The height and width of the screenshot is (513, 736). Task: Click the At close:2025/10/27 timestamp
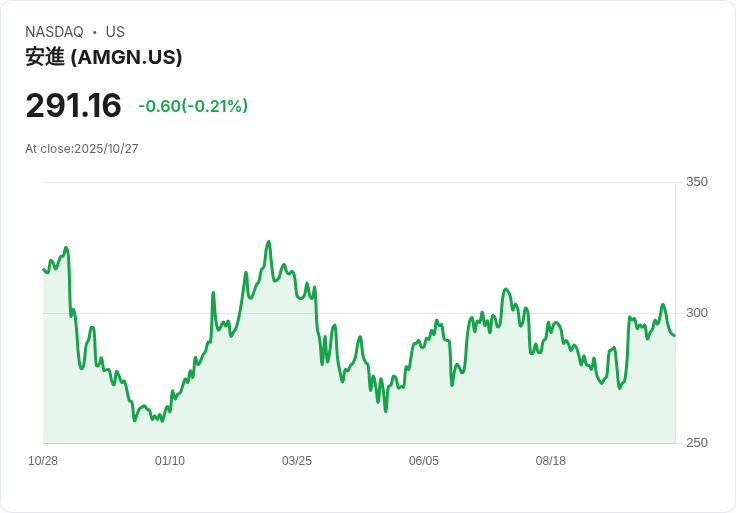point(82,148)
